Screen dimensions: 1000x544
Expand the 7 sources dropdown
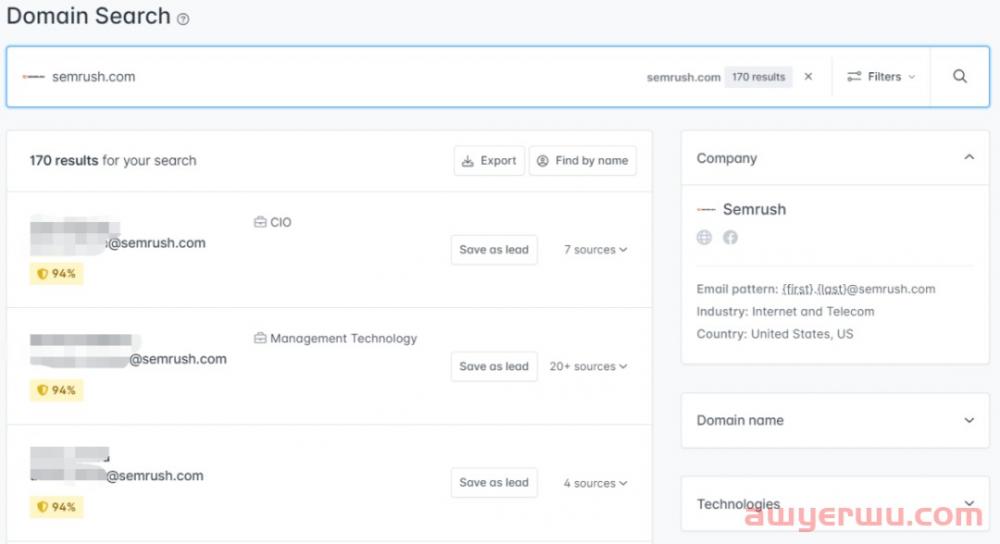(x=595, y=250)
